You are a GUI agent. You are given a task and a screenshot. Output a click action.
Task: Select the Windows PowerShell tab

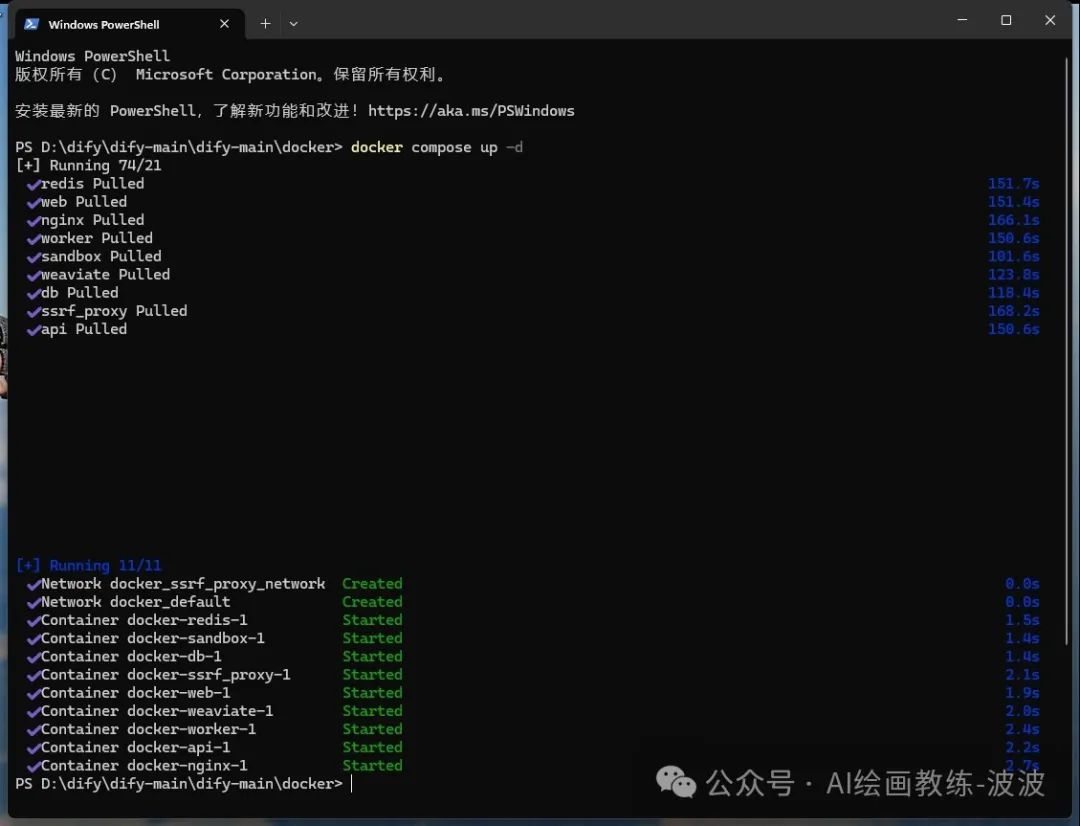click(129, 24)
